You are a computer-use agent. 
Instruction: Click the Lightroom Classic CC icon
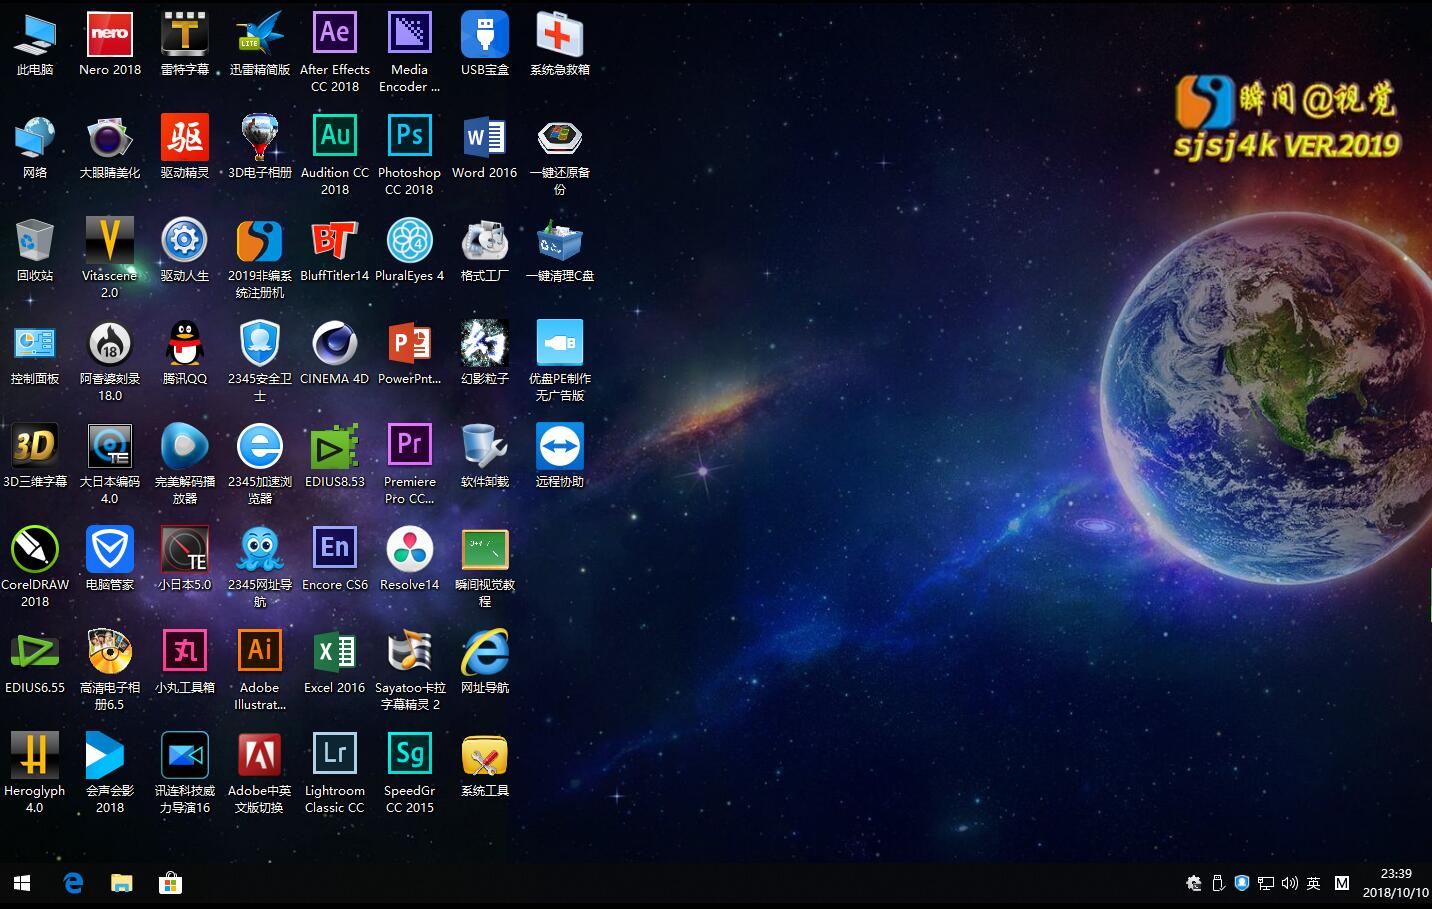coord(335,755)
